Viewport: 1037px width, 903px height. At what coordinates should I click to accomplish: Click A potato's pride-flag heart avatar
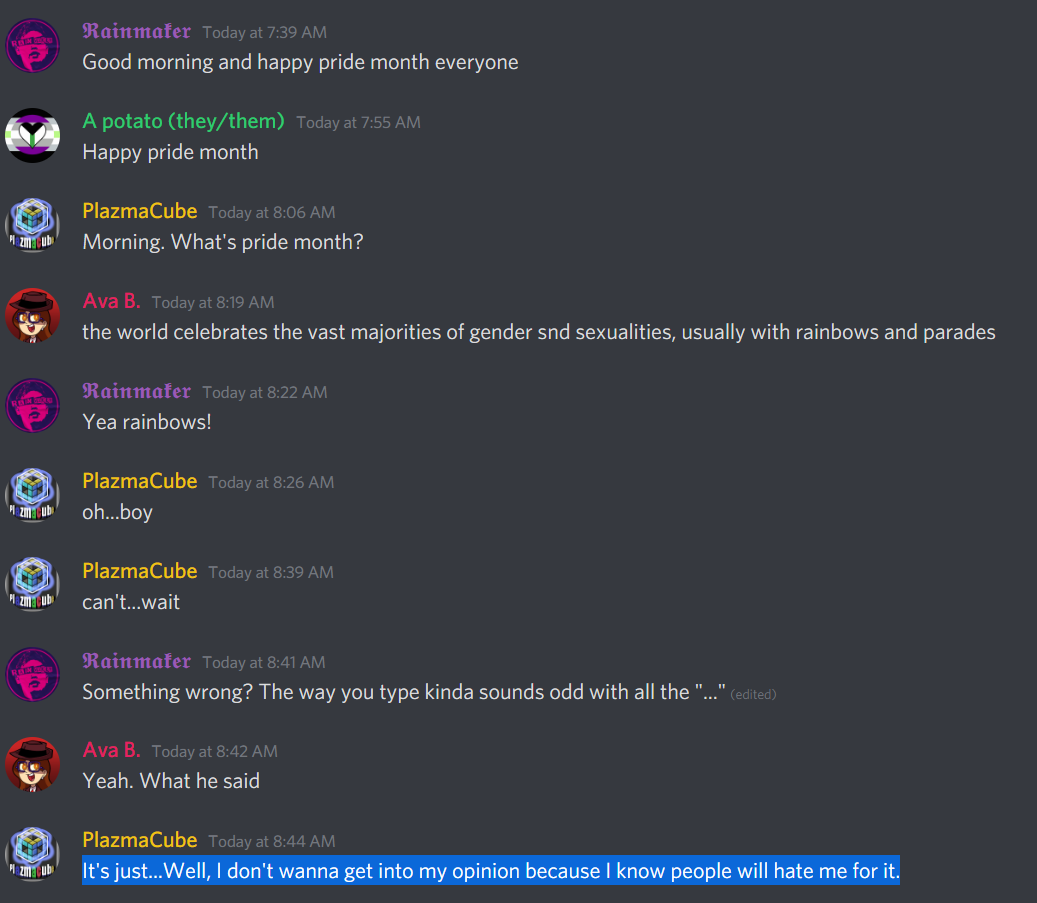(32, 136)
